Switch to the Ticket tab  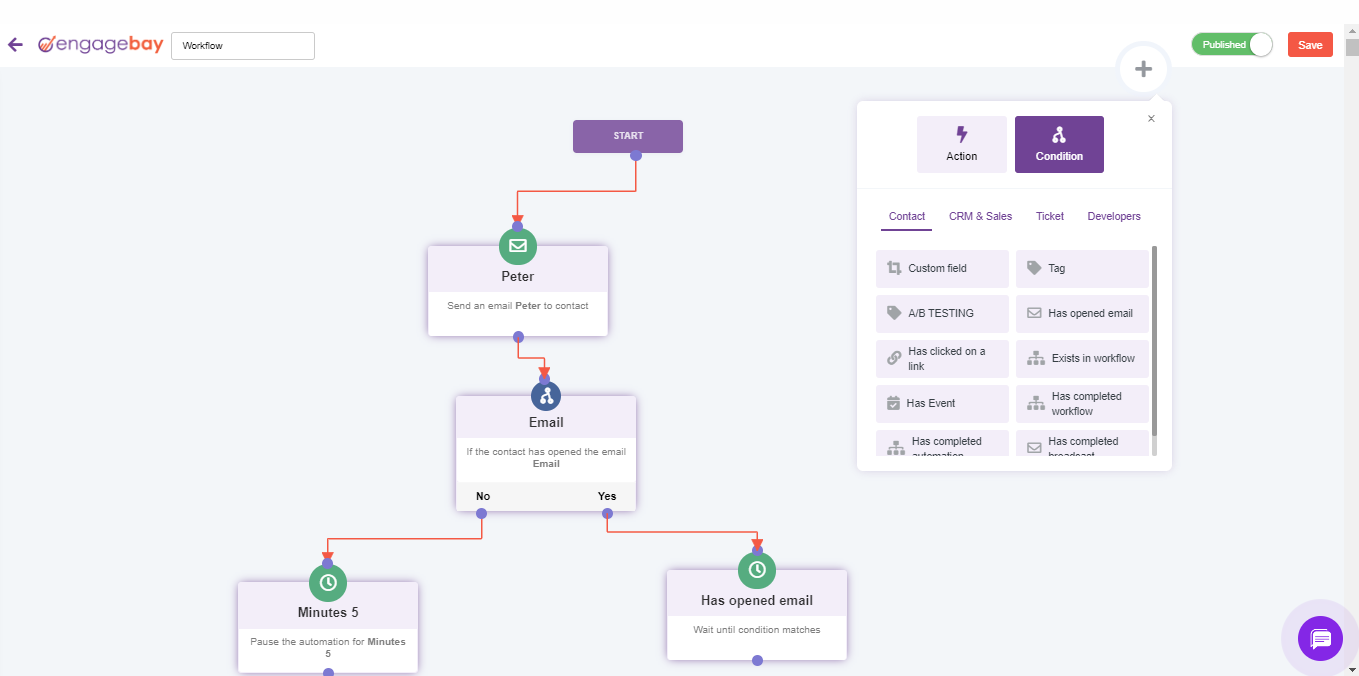click(1050, 216)
